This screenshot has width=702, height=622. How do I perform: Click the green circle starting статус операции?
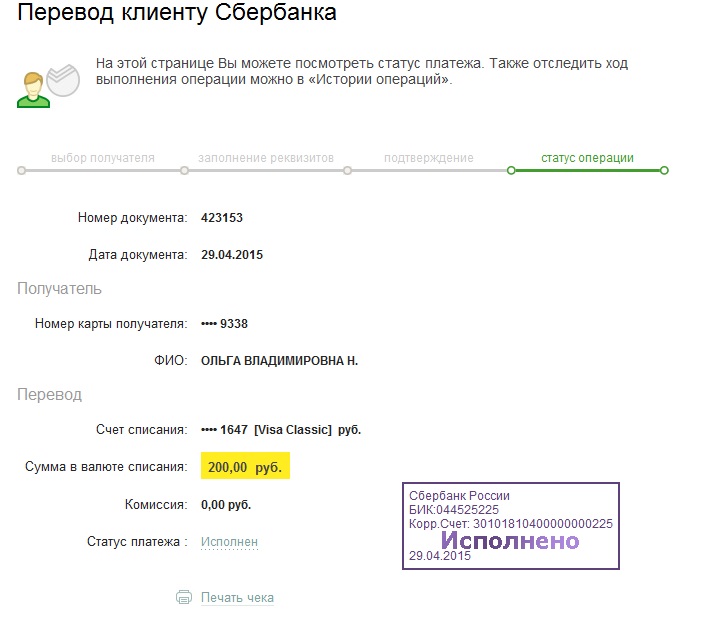pos(511,171)
